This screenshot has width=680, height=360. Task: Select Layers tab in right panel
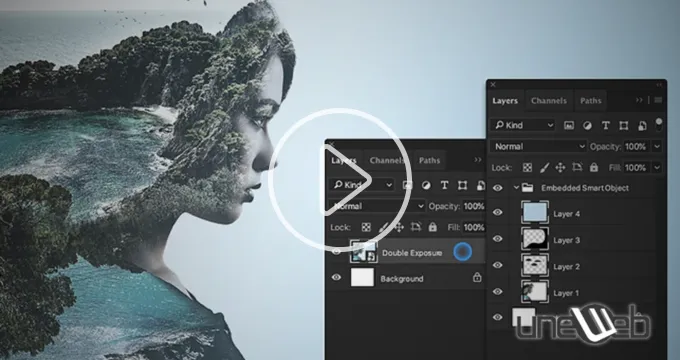505,101
